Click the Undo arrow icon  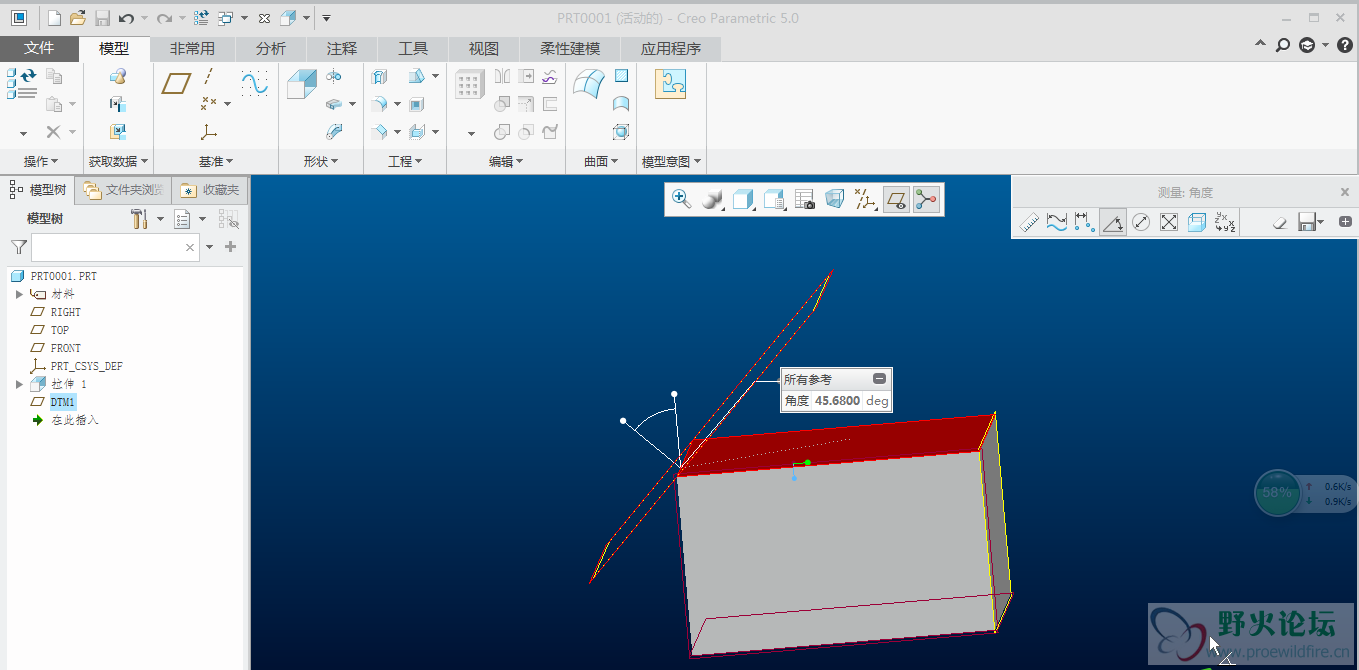tap(126, 18)
